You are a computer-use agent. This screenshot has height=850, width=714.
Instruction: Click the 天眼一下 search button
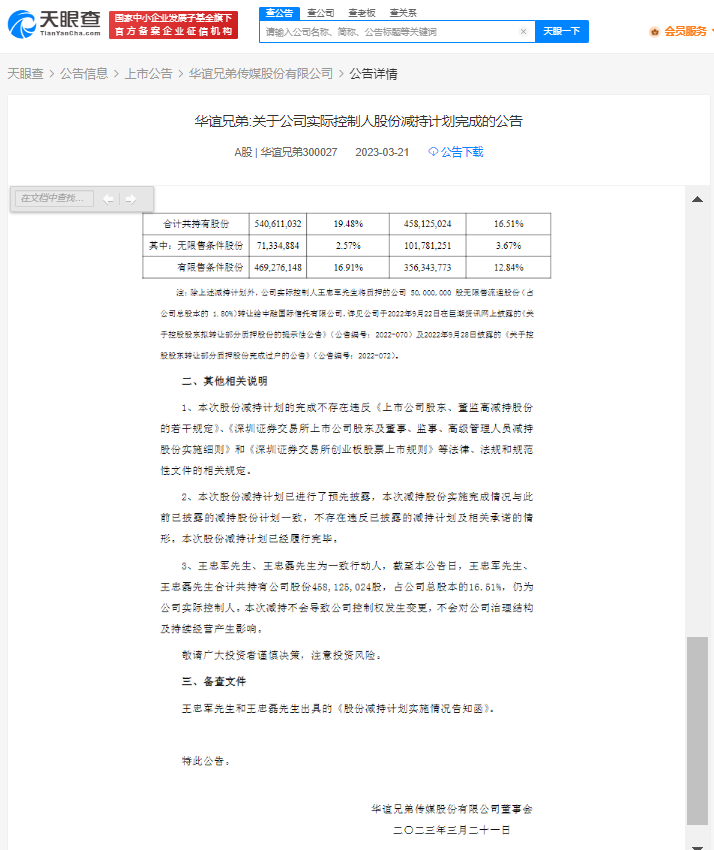[x=562, y=31]
